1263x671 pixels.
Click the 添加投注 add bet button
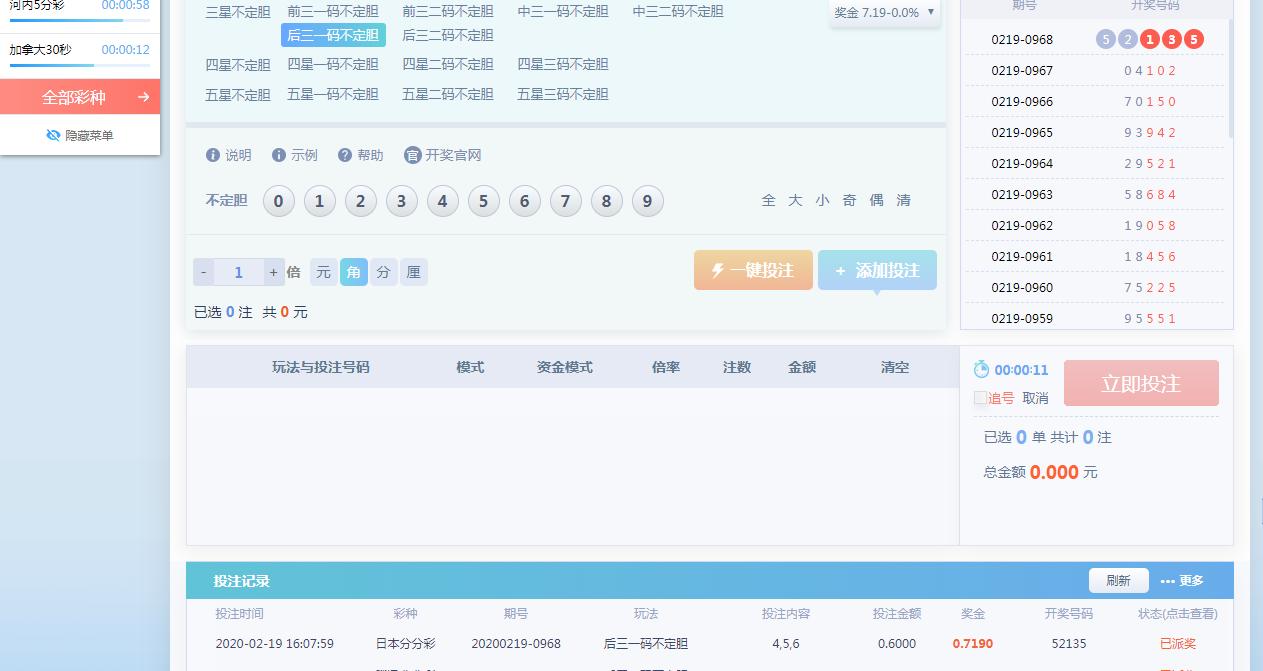(877, 270)
